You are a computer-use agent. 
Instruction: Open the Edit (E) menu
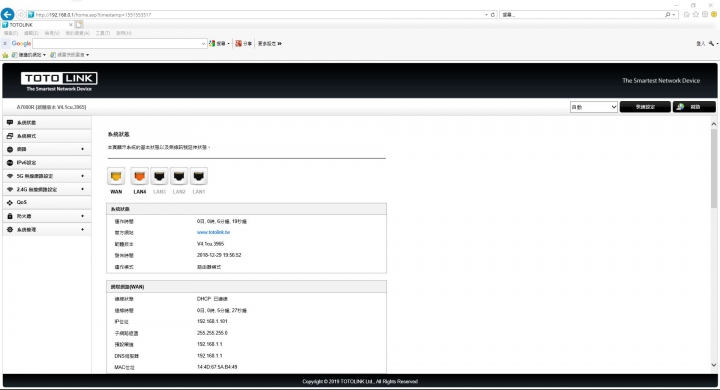click(31, 33)
